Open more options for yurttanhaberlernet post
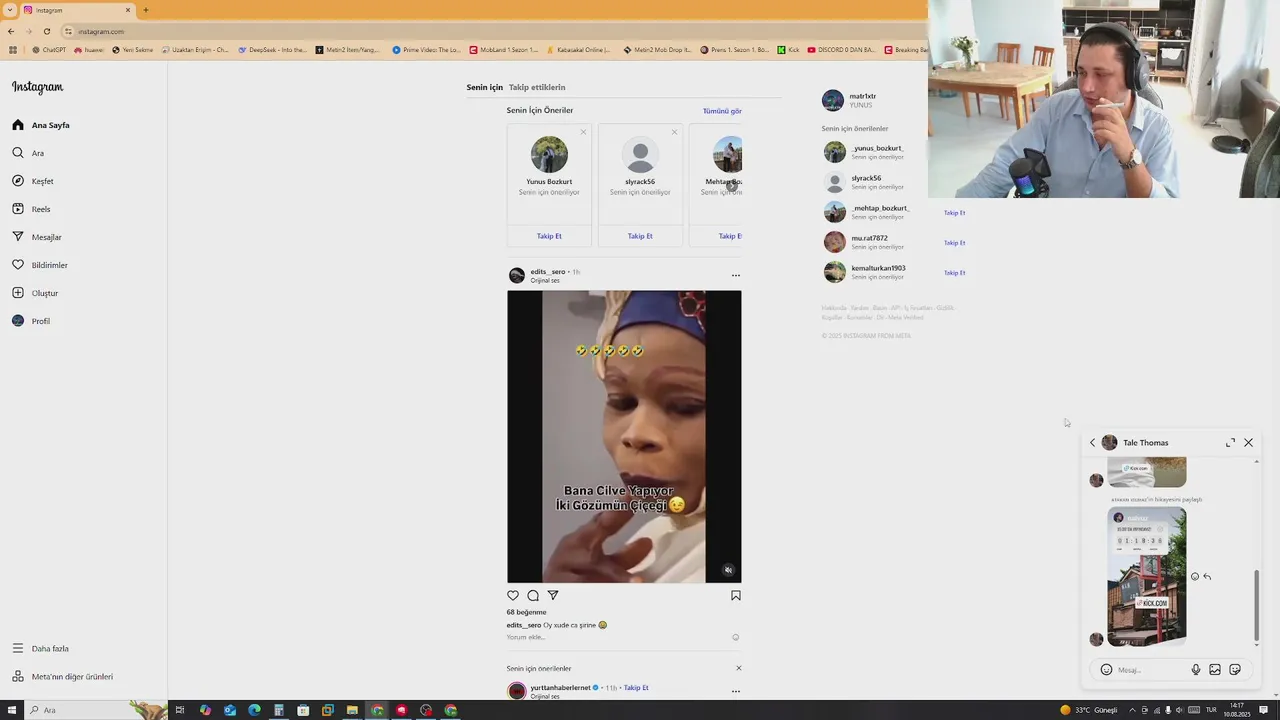 735,691
